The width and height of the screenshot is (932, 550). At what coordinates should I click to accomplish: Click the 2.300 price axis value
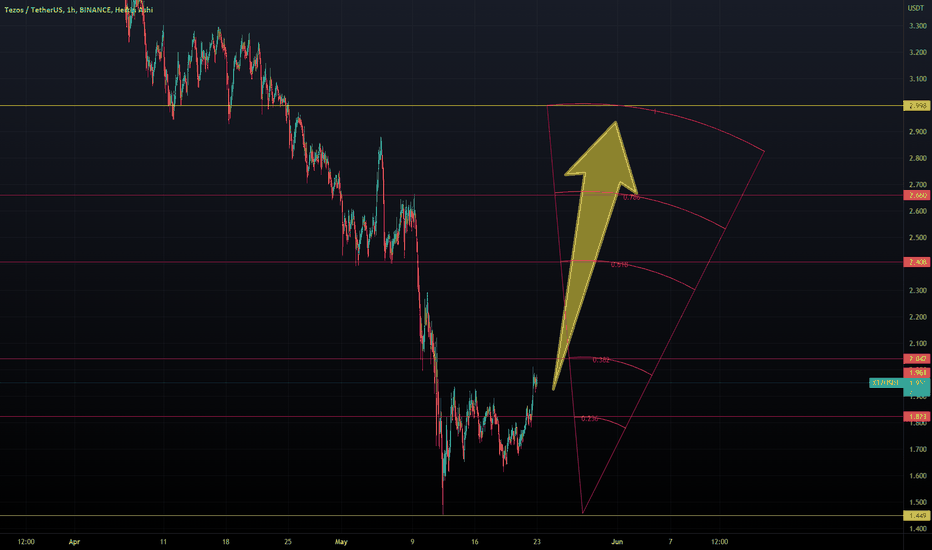918,291
